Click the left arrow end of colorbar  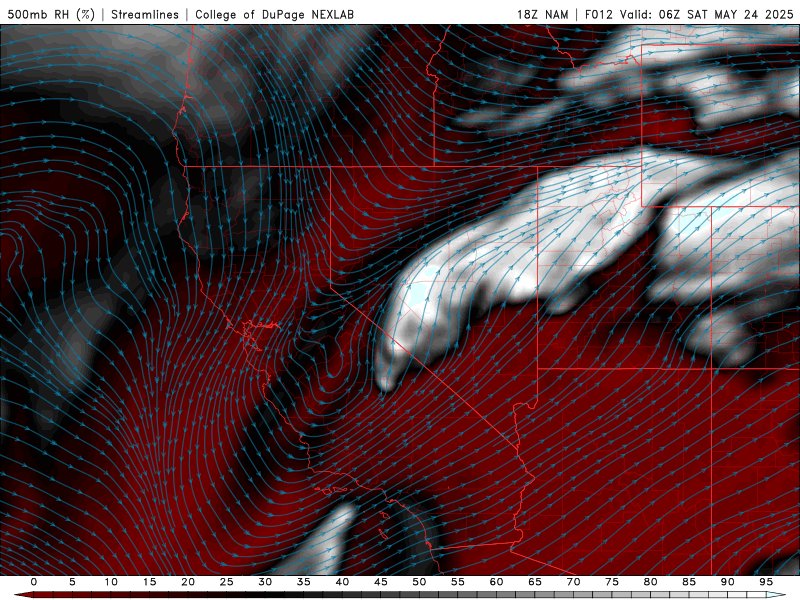pos(23,595)
